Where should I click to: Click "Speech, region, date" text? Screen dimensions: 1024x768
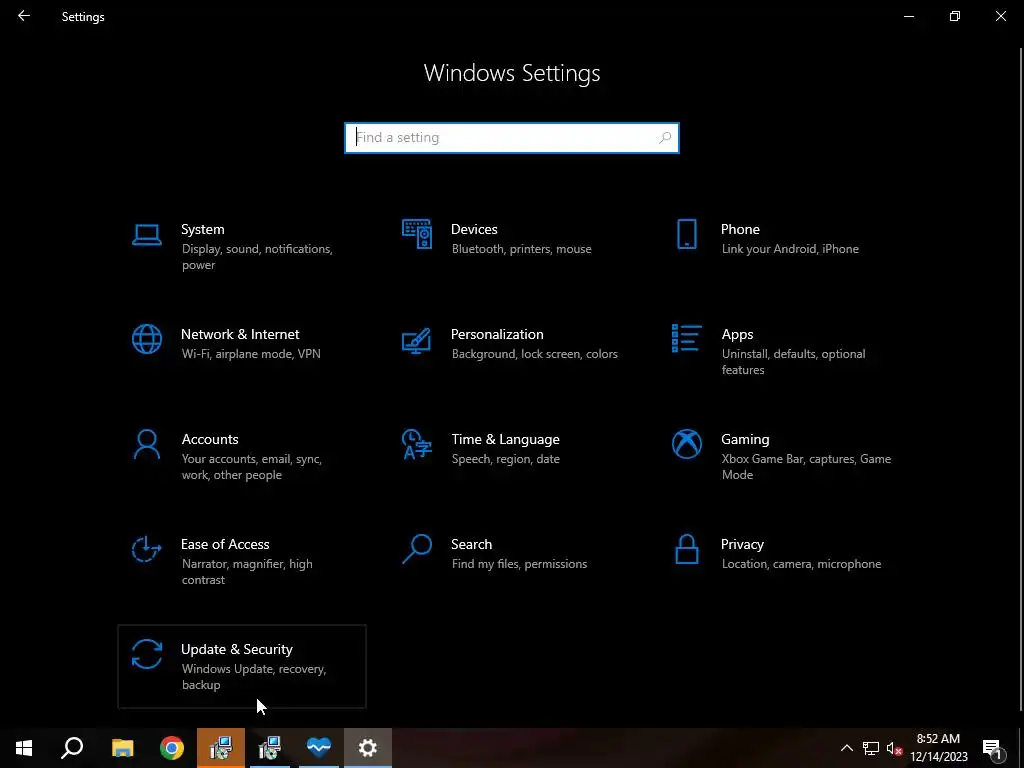click(x=505, y=459)
